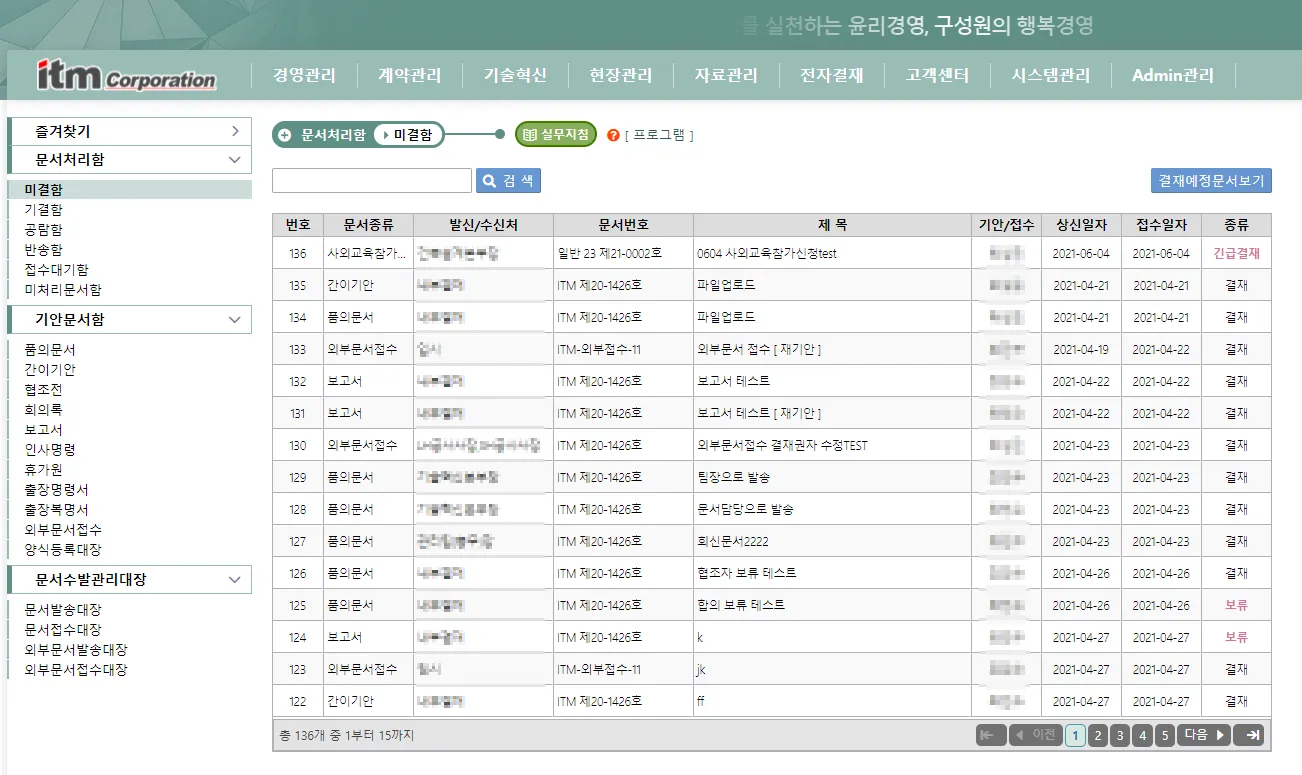Screen dimensions: 1302x775
Task: Open the 경영관리 top menu
Action: [305, 76]
